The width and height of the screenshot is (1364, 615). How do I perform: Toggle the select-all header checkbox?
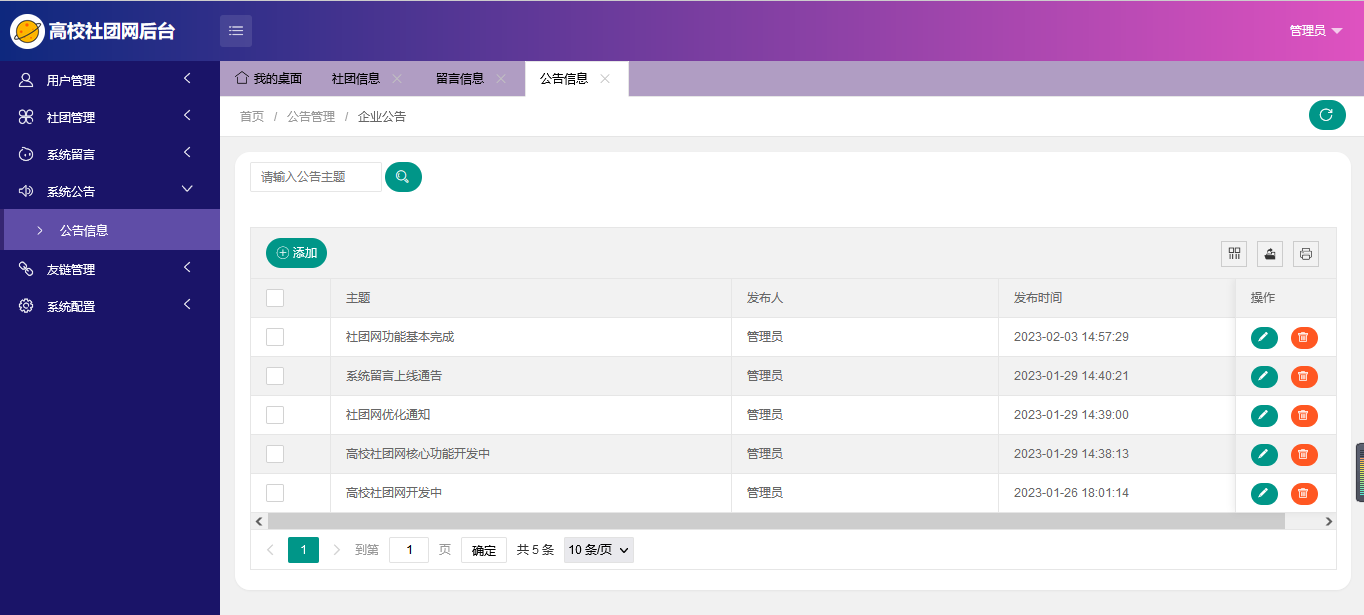point(275,298)
